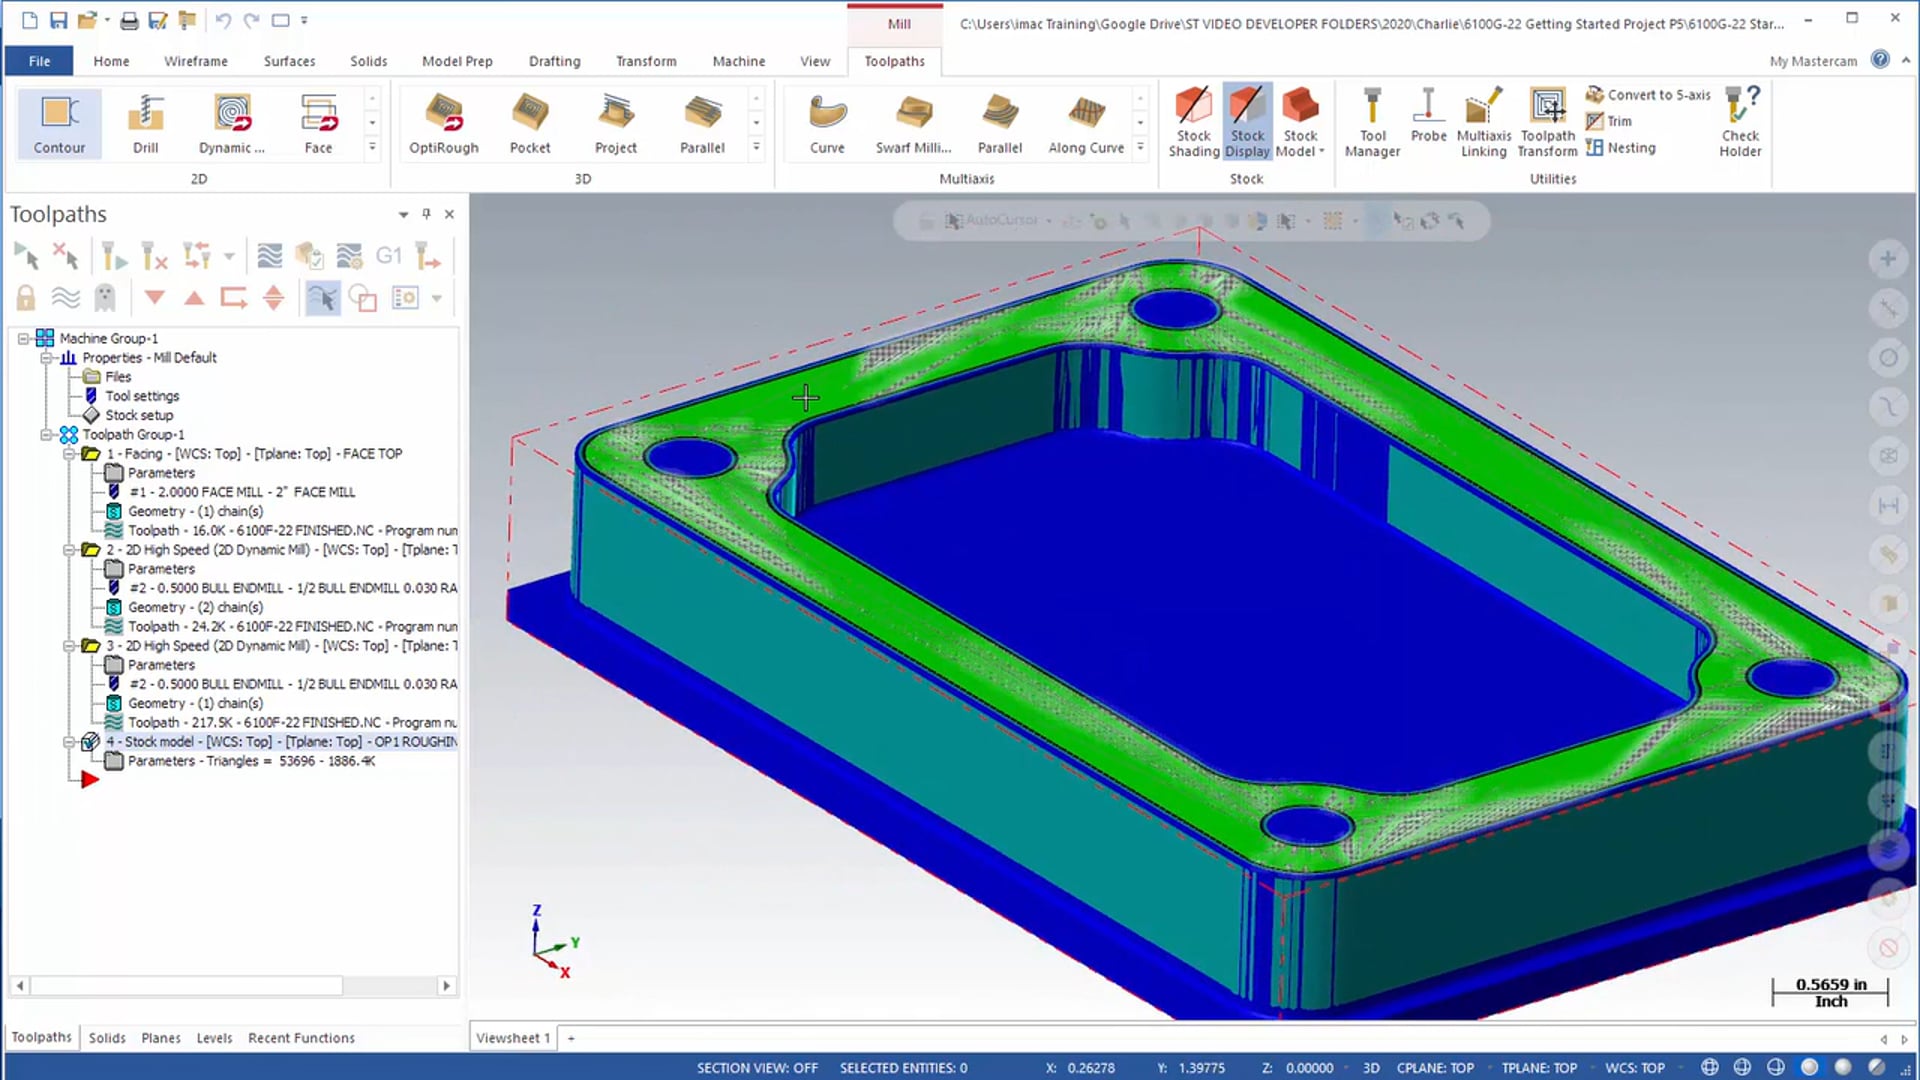This screenshot has width=1920, height=1080.
Task: Save the file from quick access toolbar
Action: (x=58, y=20)
